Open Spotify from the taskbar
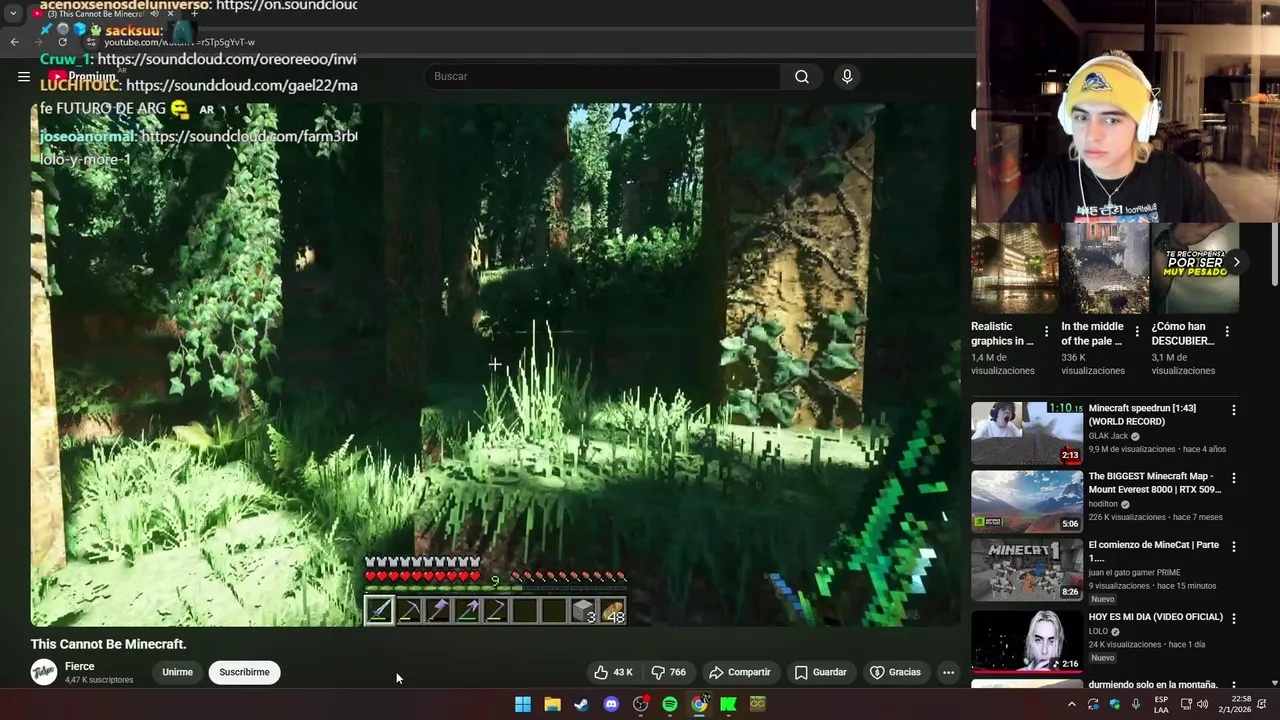 pos(670,704)
